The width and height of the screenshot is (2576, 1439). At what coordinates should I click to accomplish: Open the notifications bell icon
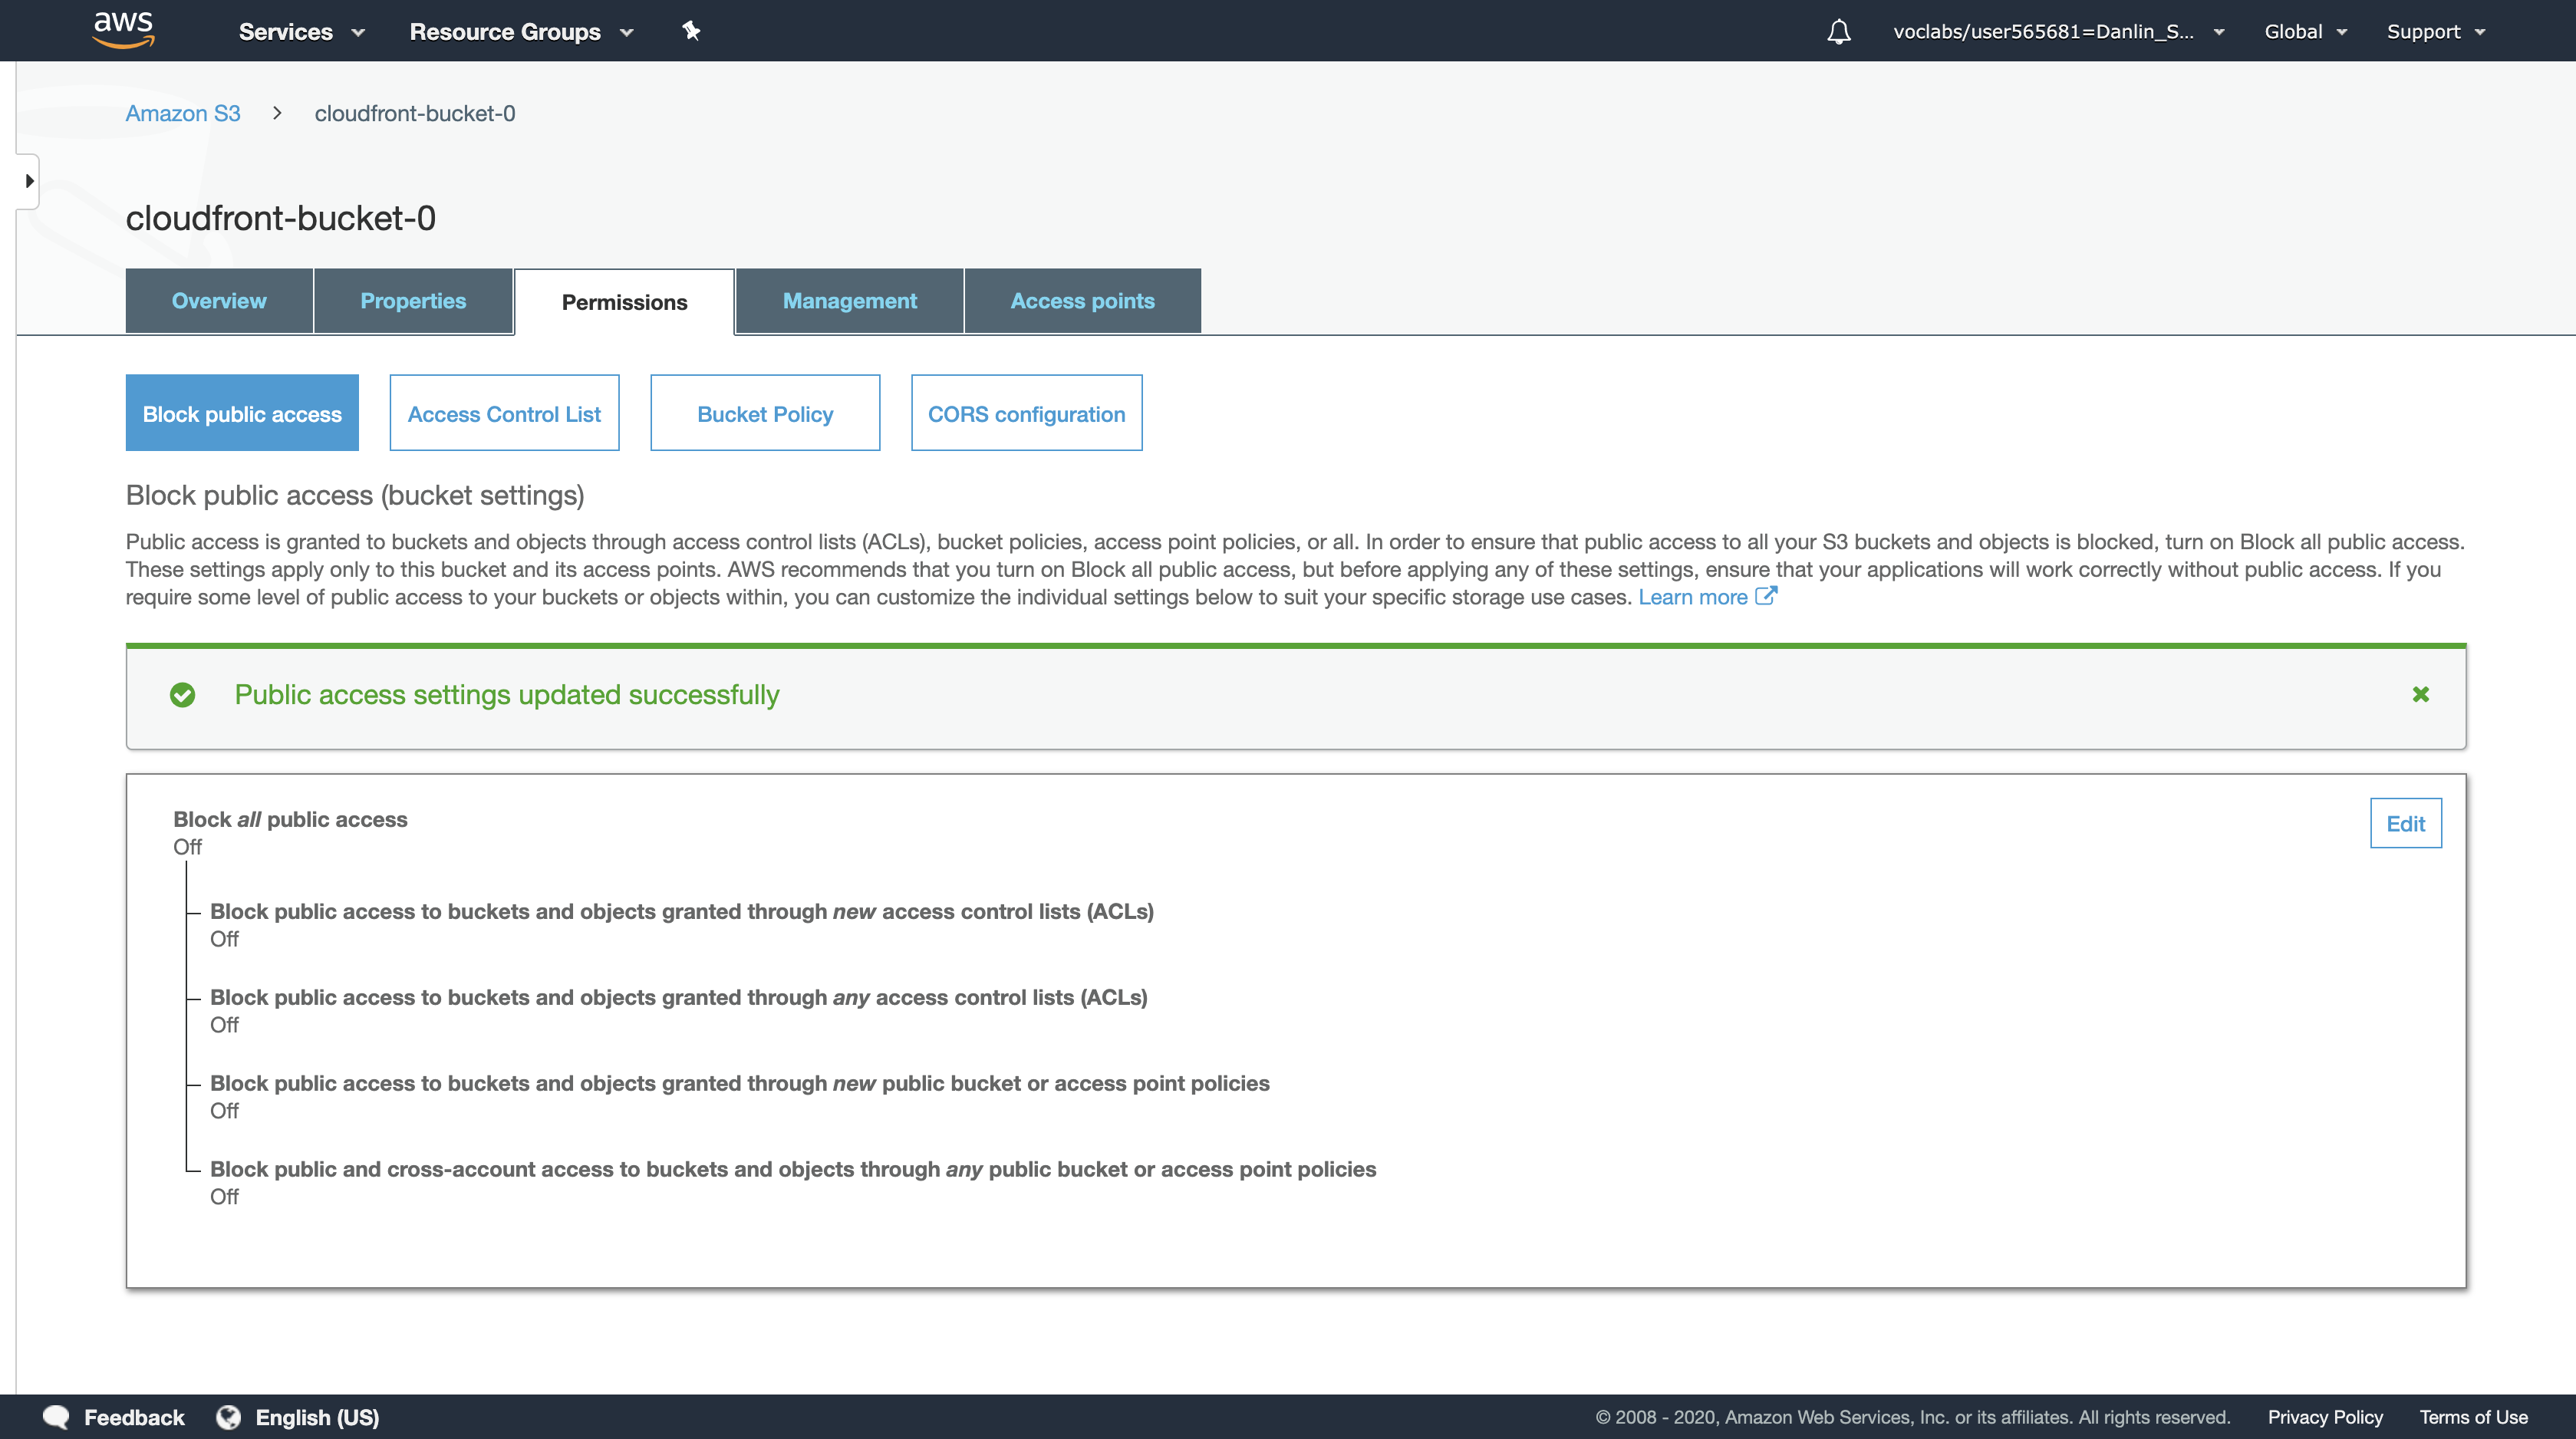[x=1838, y=32]
